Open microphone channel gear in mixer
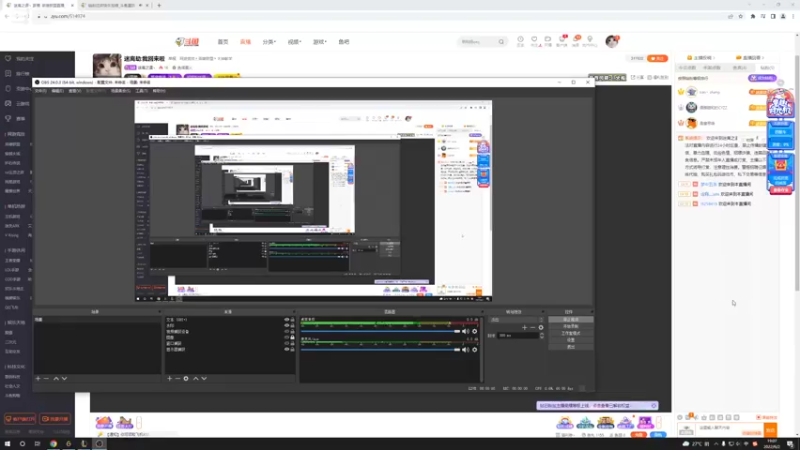Screen dimensions: 800x450 (x=474, y=349)
